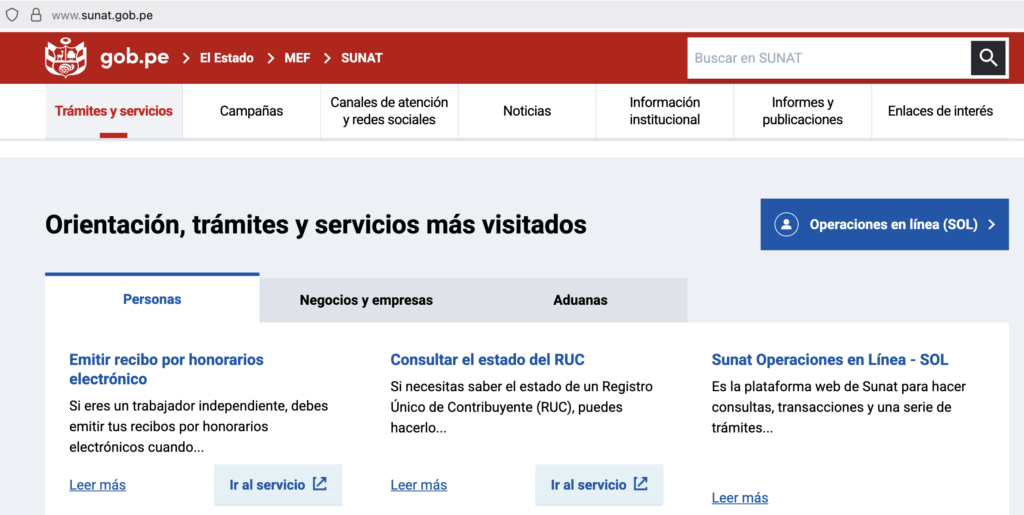Open Campañas menu
The image size is (1024, 515).
click(251, 111)
